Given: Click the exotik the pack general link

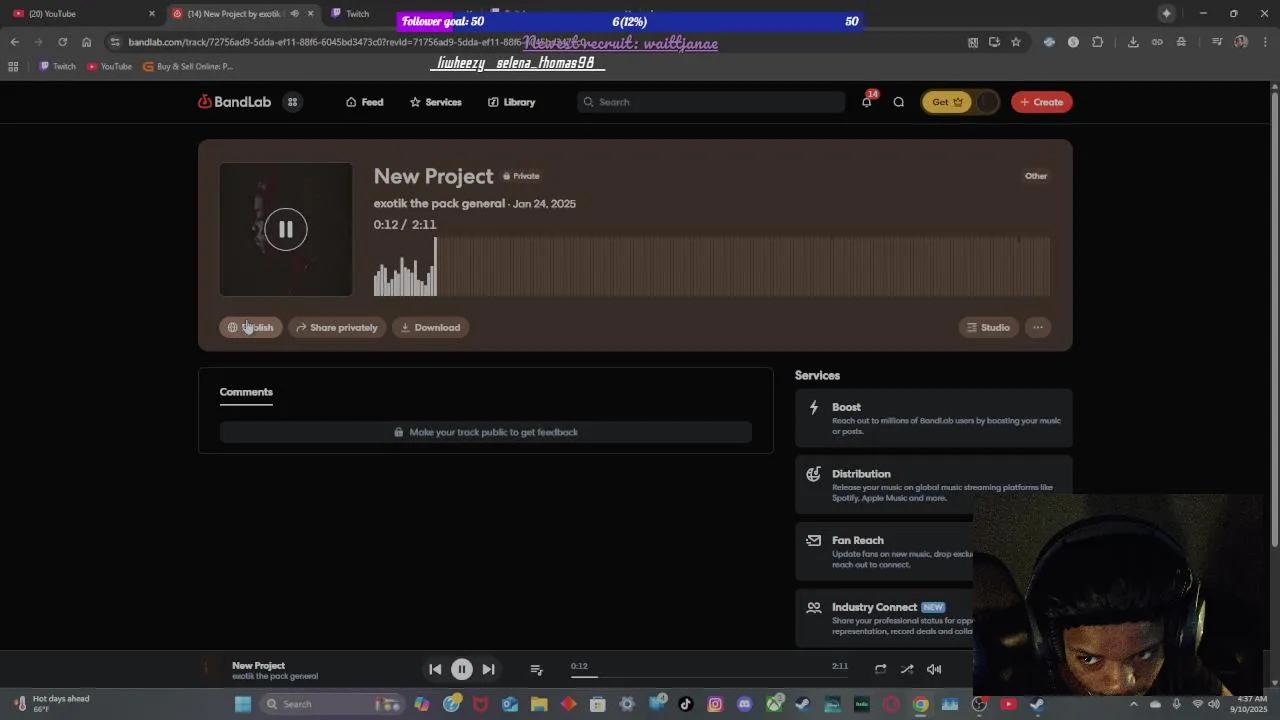Looking at the screenshot, I should pyautogui.click(x=439, y=203).
